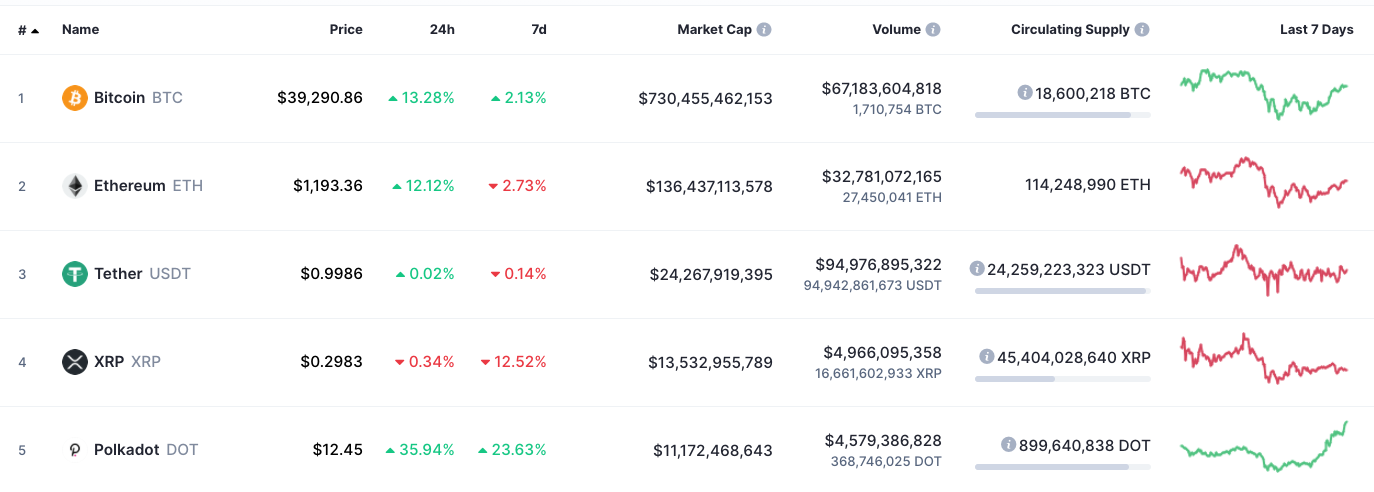The width and height of the screenshot is (1374, 492).
Task: Sort the table by 7d change
Action: [x=539, y=30]
